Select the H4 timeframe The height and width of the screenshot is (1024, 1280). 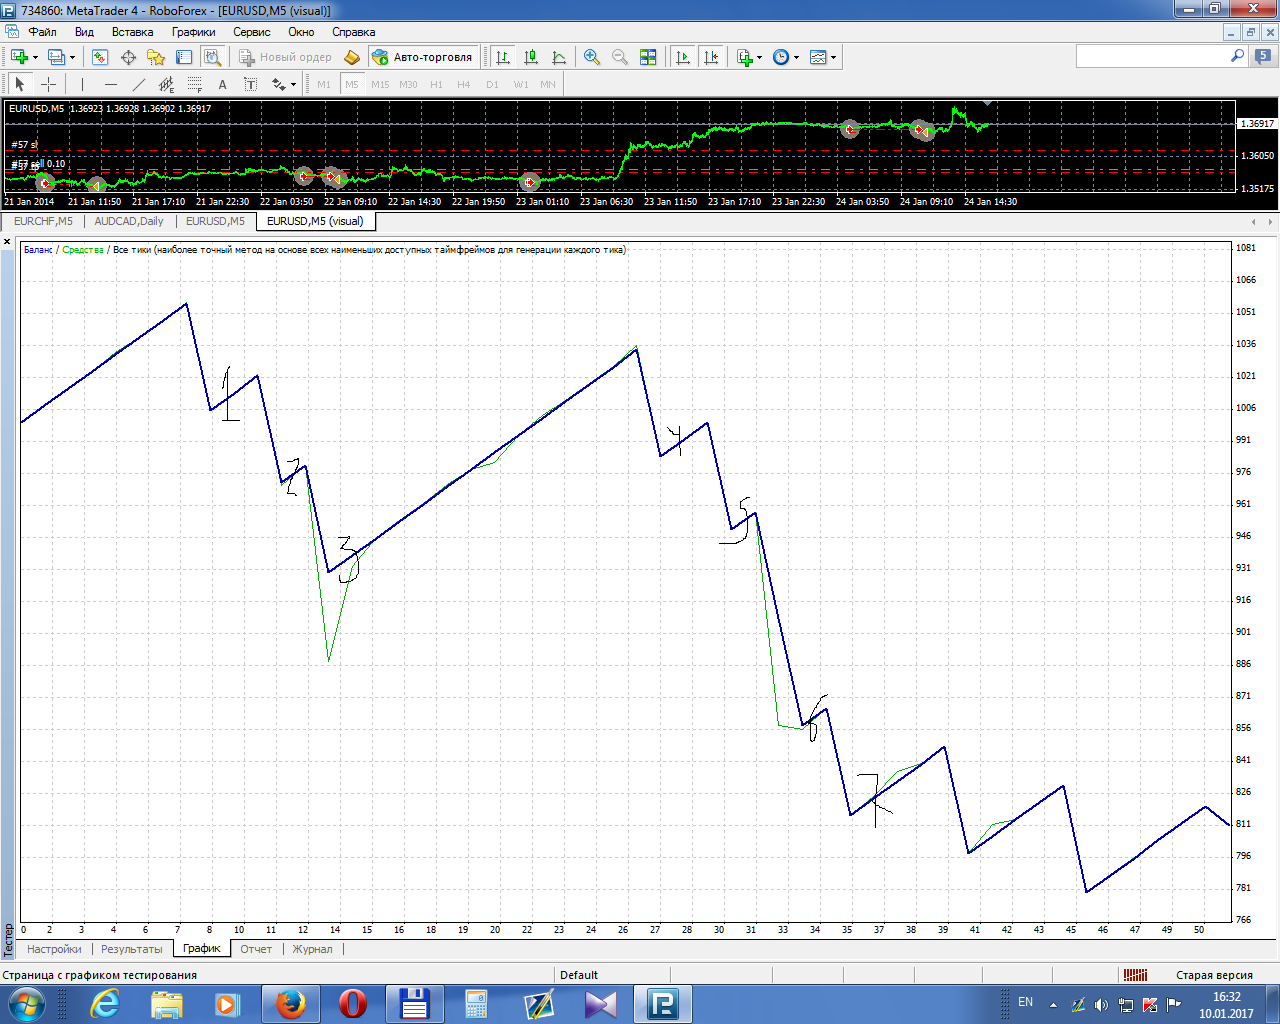[x=464, y=84]
